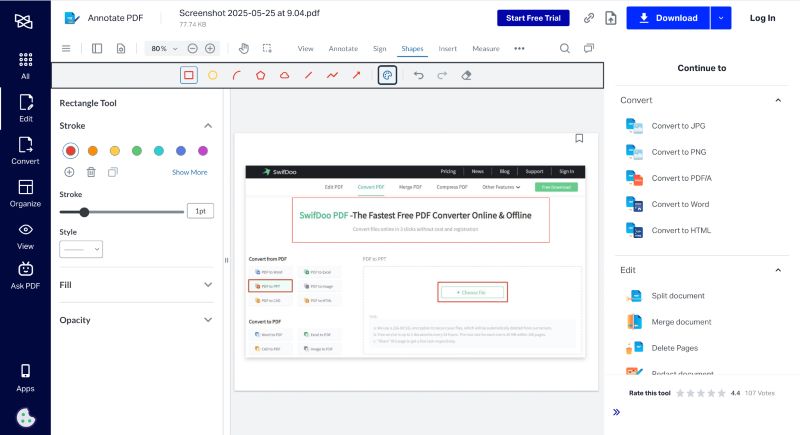Pick the purple stroke color swatch
The image size is (800, 435).
coord(203,151)
